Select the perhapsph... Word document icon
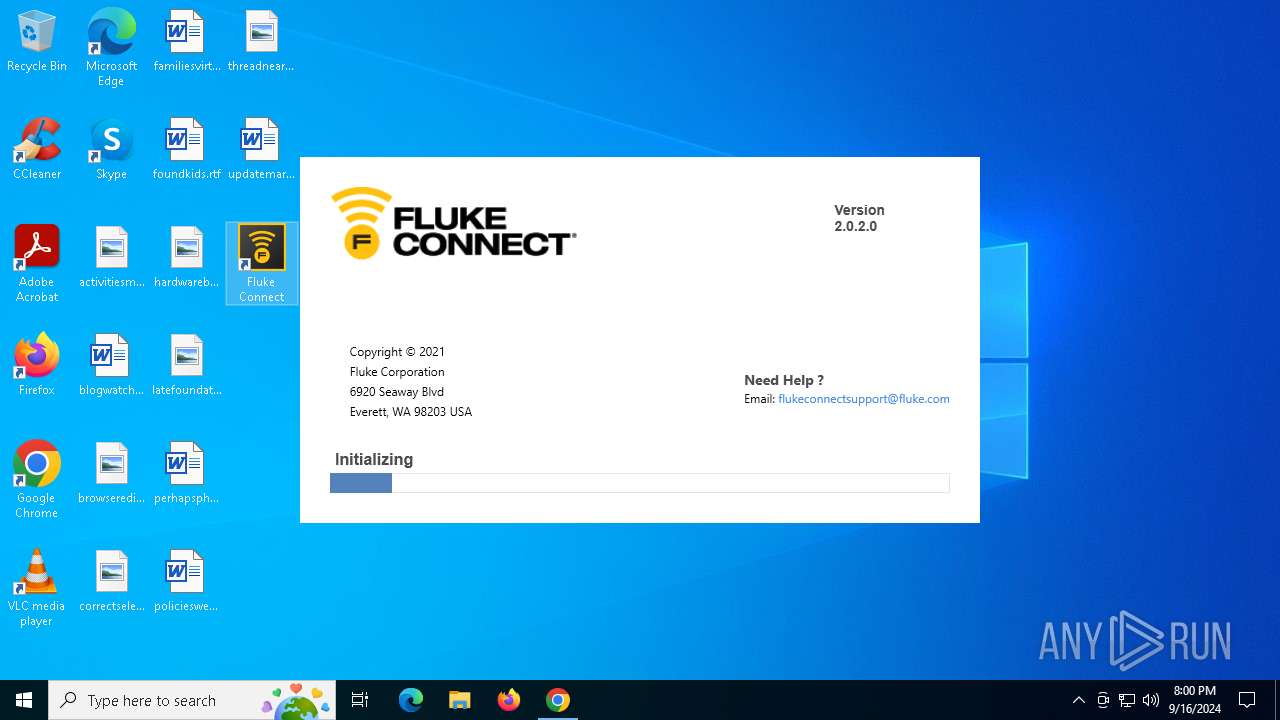The height and width of the screenshot is (720, 1280). click(x=186, y=474)
